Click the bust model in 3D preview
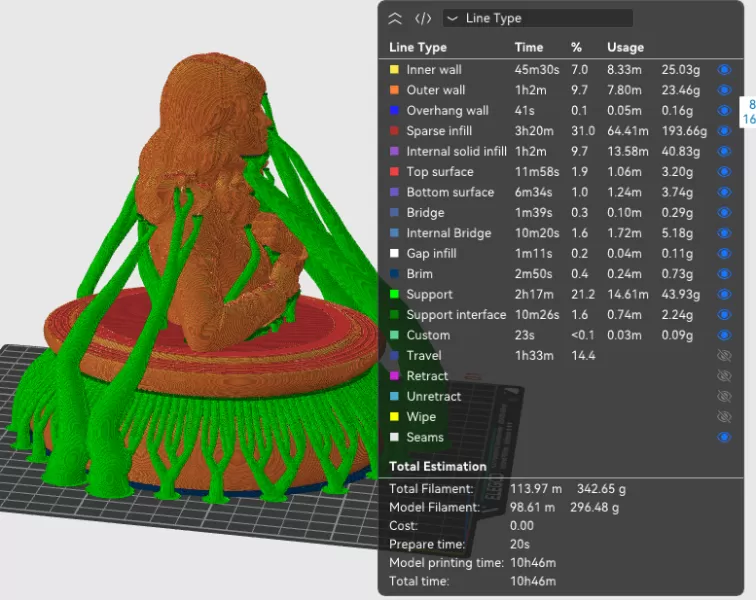This screenshot has height=600, width=756. click(215, 200)
